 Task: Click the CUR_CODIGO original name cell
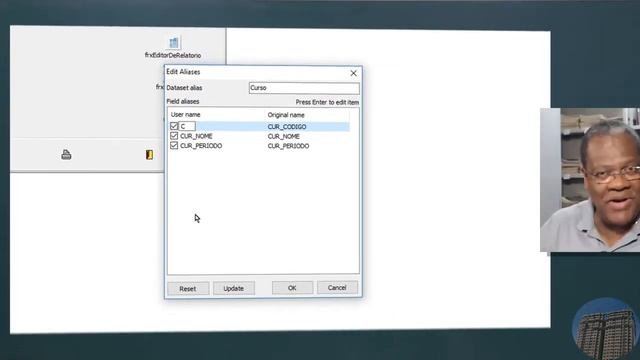pos(287,127)
